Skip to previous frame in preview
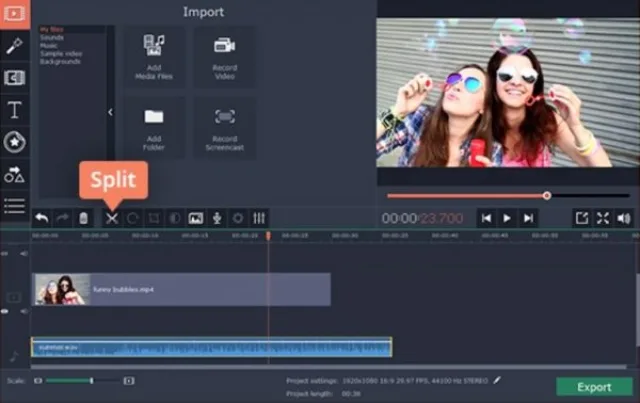The height and width of the screenshot is (403, 640). pyautogui.click(x=486, y=218)
